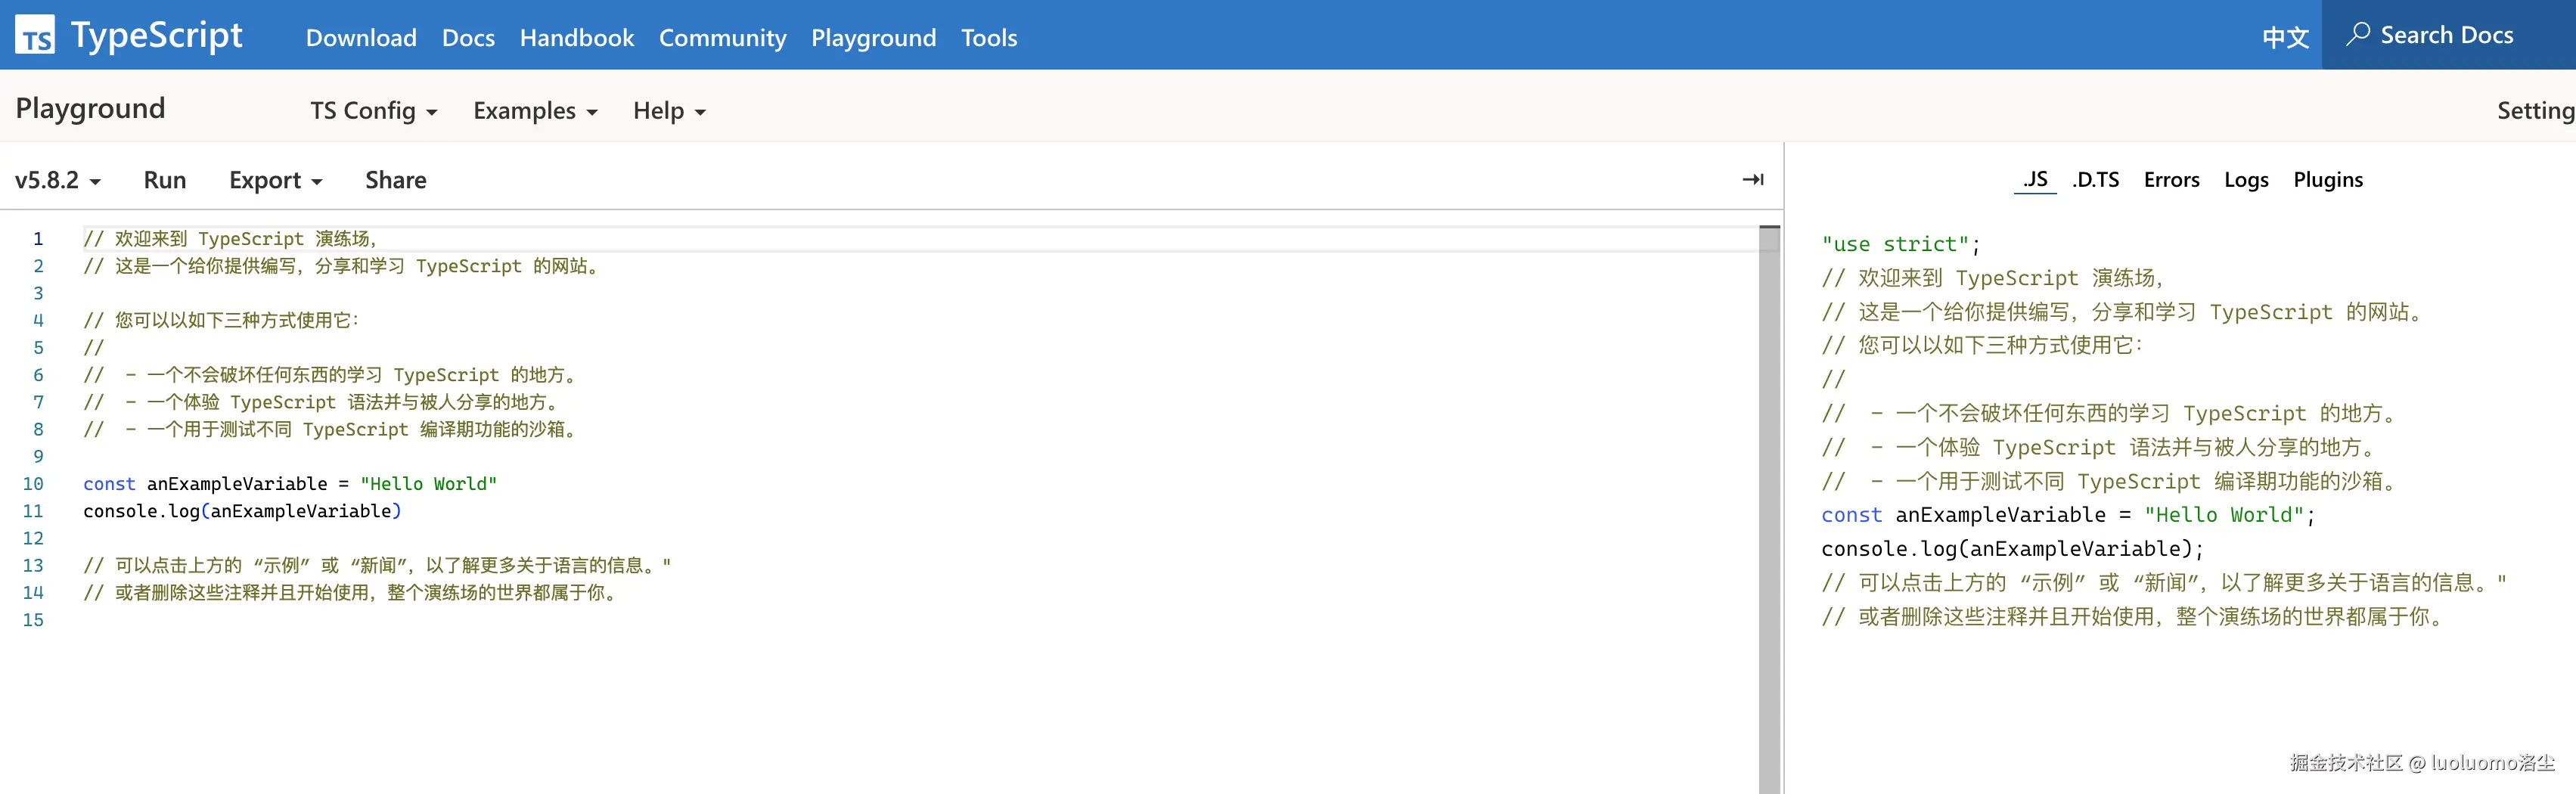Switch to the Errors tab
The height and width of the screenshot is (794, 2576).
pos(2172,180)
